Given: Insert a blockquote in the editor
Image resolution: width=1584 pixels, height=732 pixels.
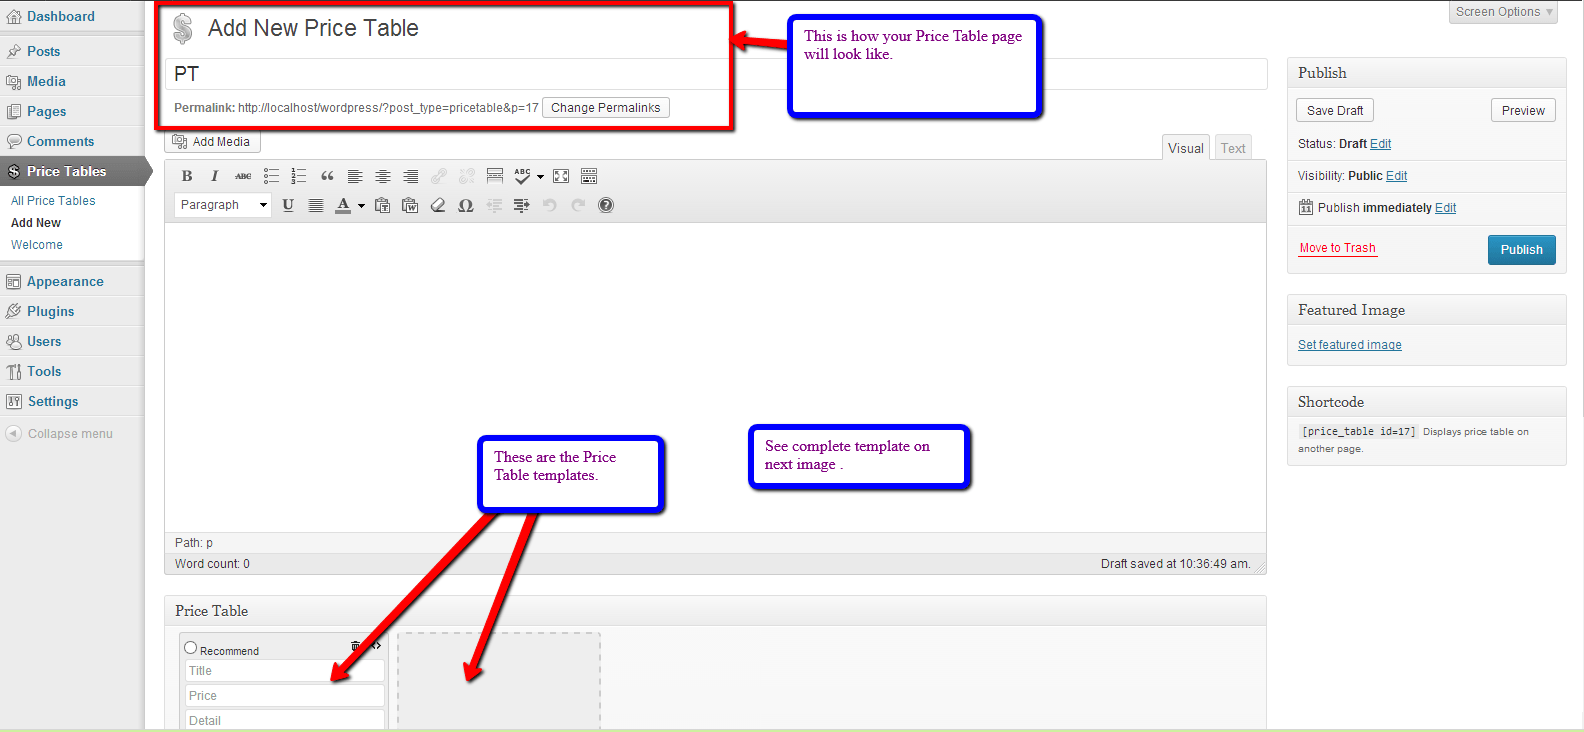Looking at the screenshot, I should pos(327,176).
